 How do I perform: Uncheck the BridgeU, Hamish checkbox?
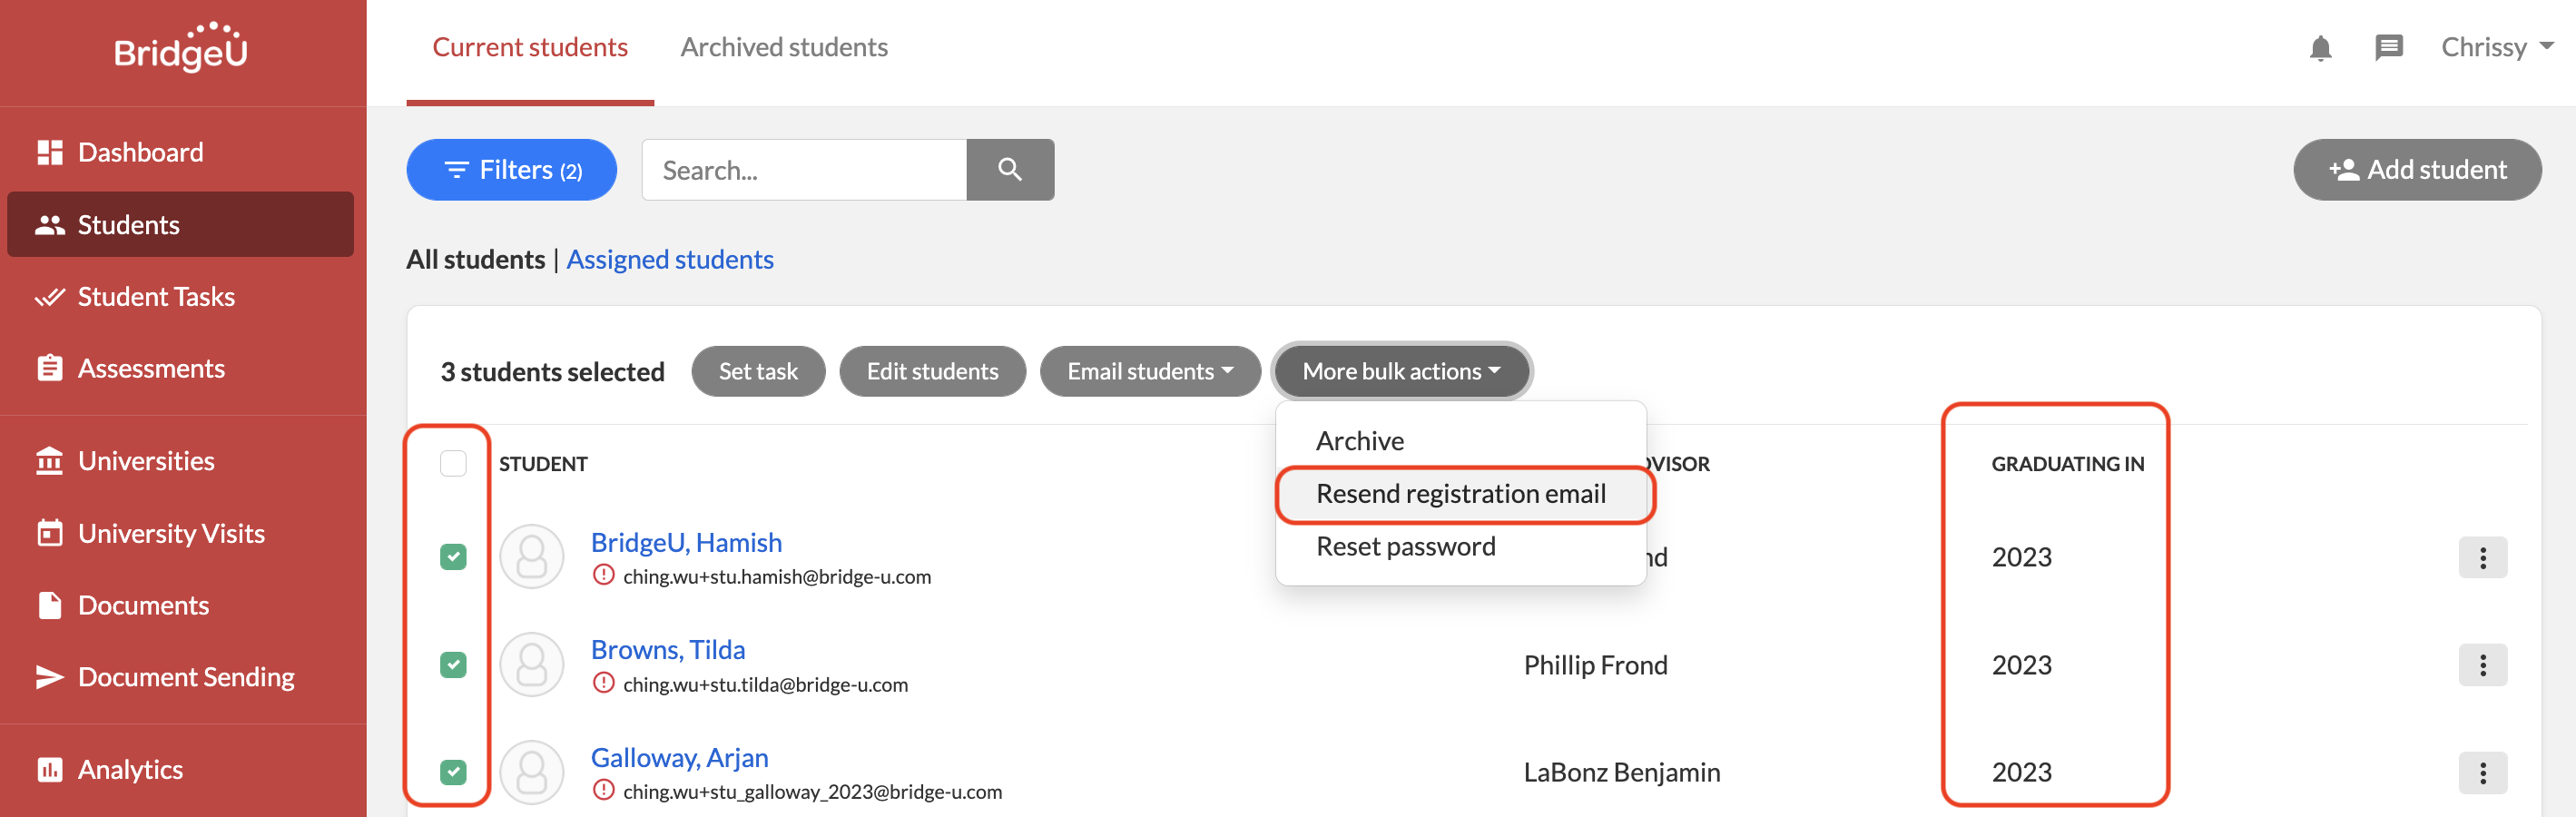(x=453, y=557)
